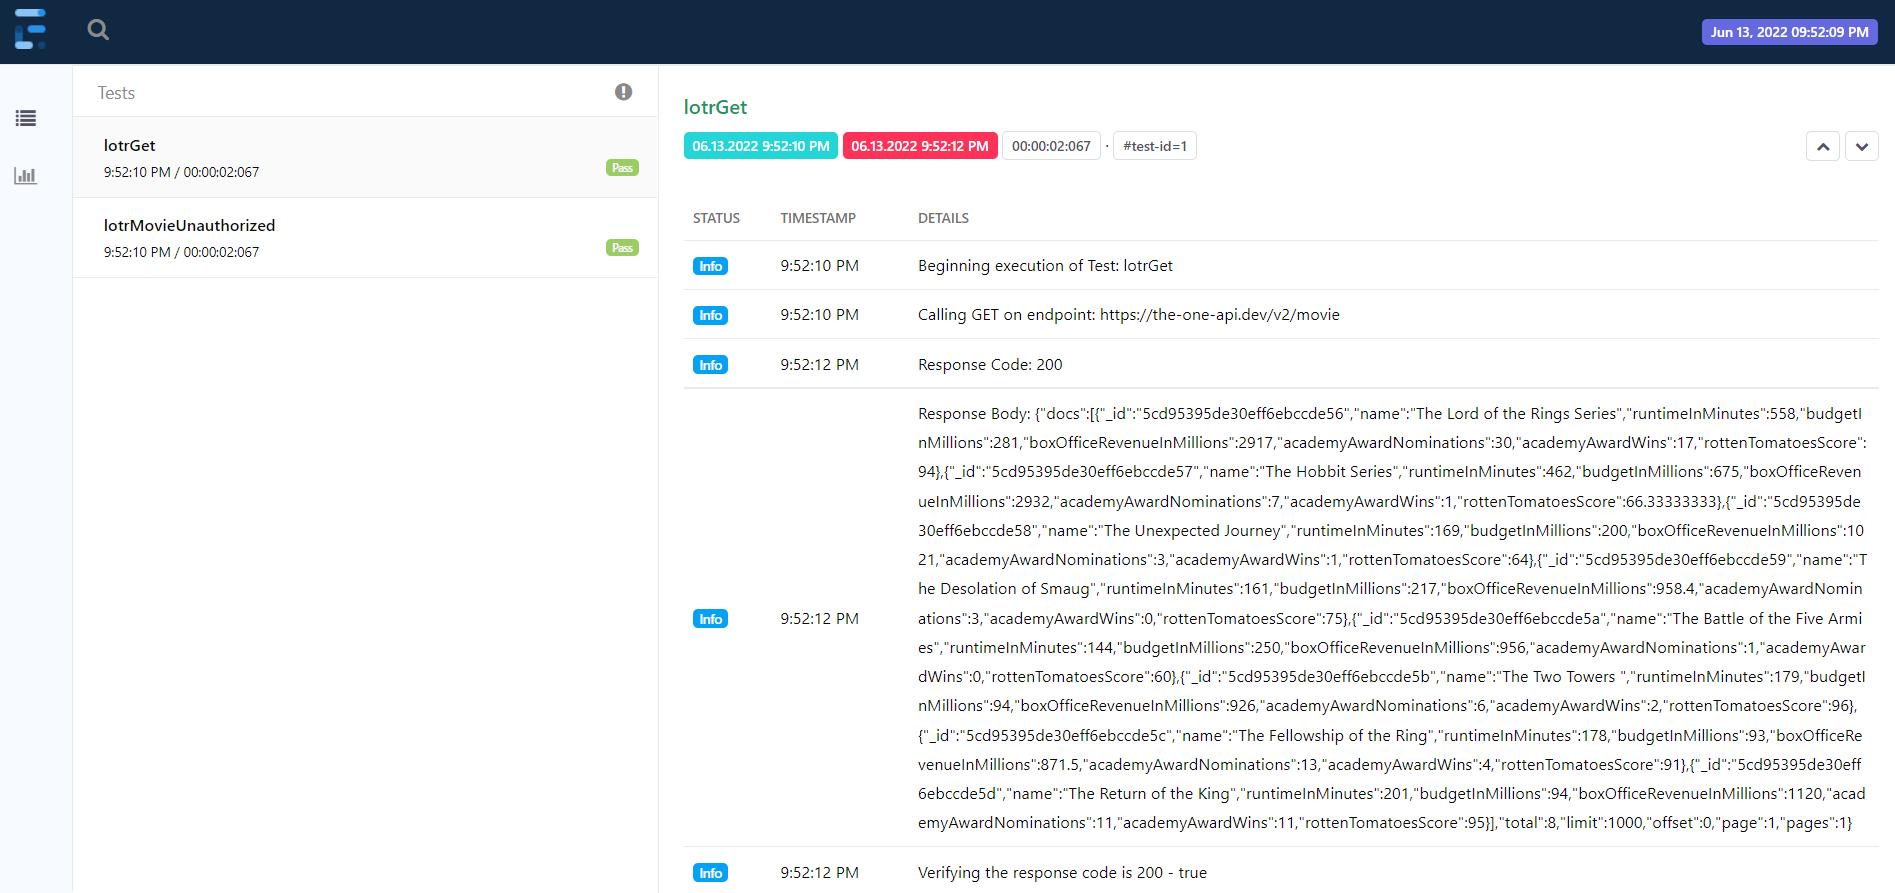Image resolution: width=1895 pixels, height=893 pixels.
Task: Open the search magnifier icon
Action: 98,30
